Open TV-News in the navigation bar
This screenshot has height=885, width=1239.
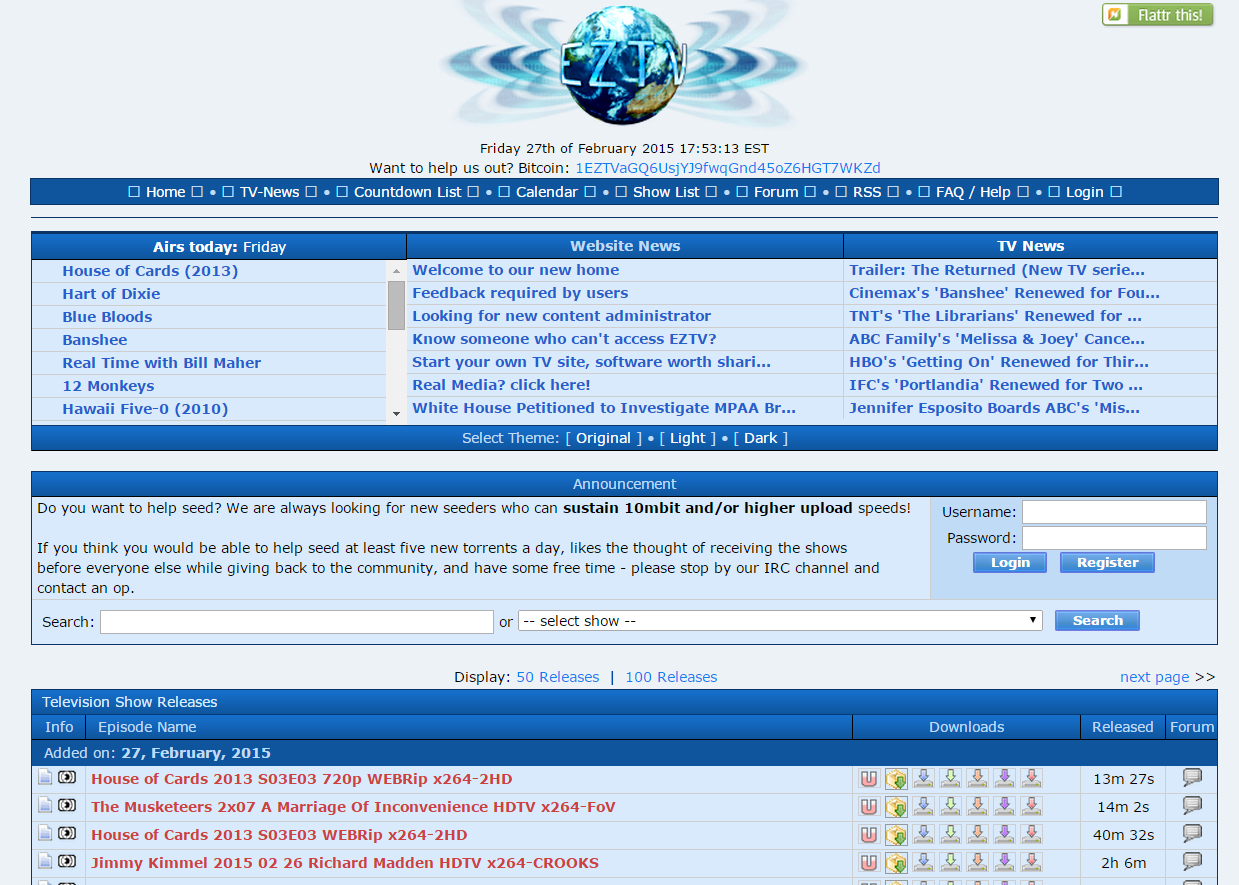(x=269, y=192)
